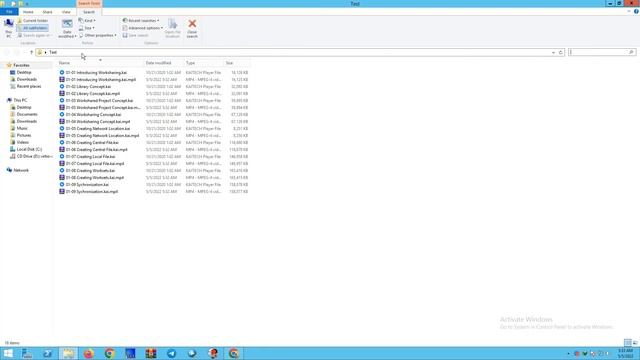Select file 01-04 Worksharing Concept.kai.mp4
This screenshot has width=640, height=360.
[x=98, y=122]
